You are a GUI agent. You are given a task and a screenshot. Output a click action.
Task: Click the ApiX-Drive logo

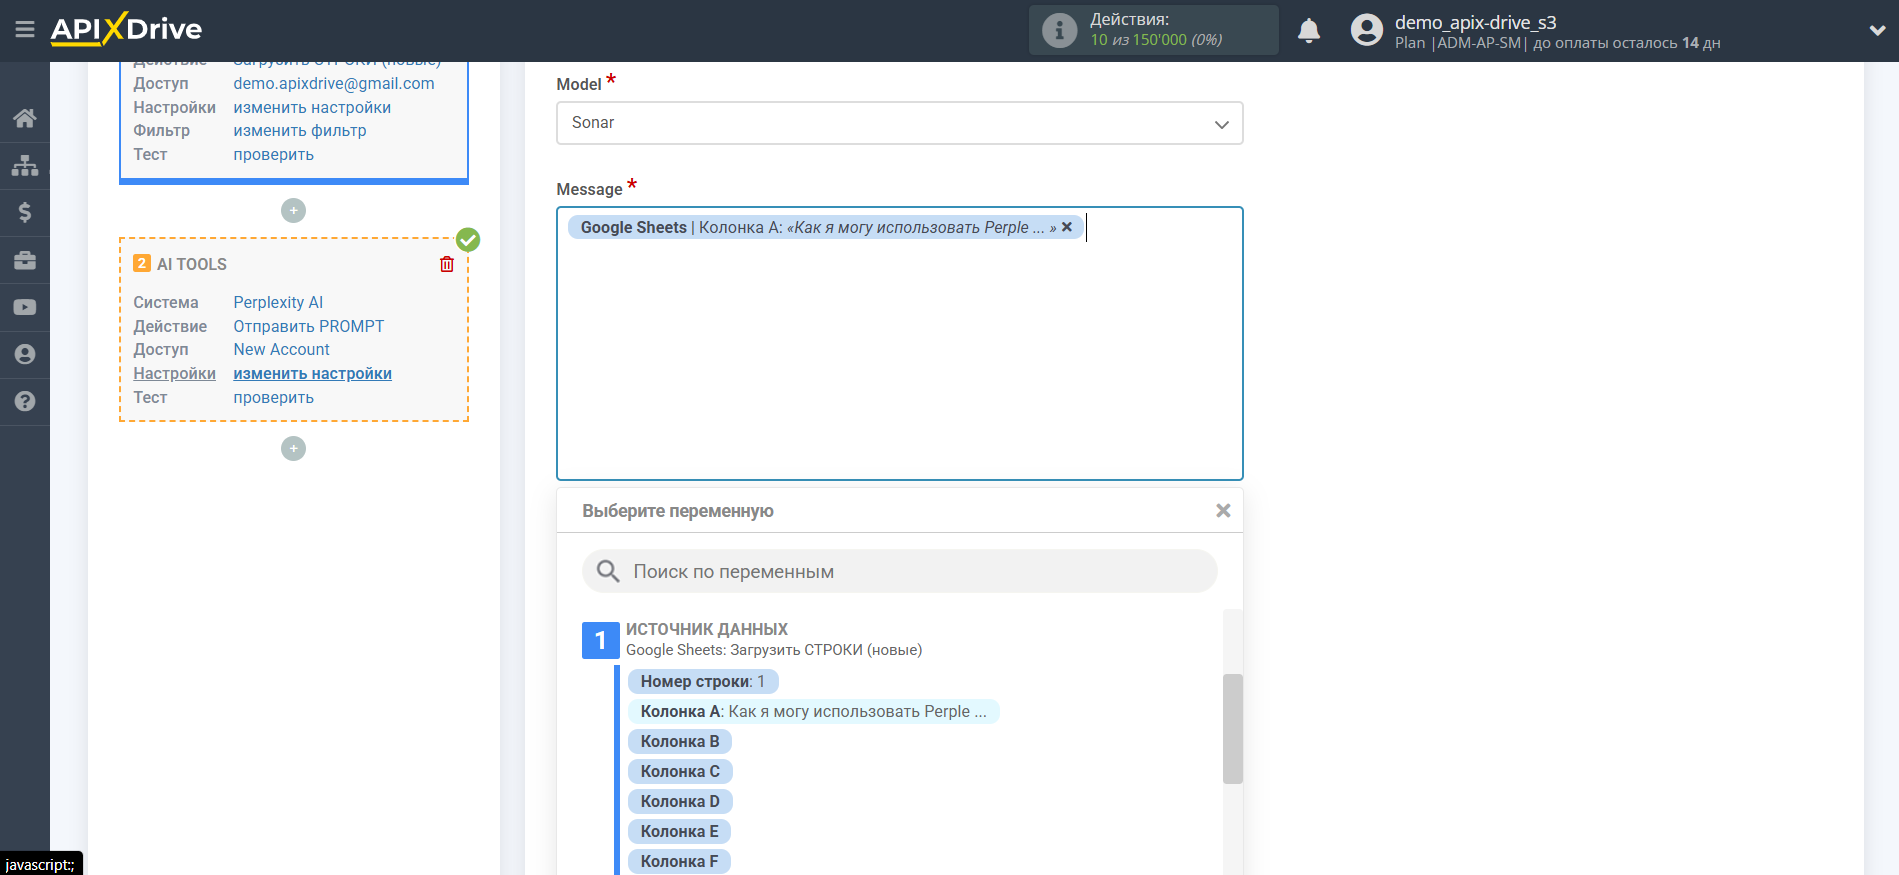[x=126, y=29]
